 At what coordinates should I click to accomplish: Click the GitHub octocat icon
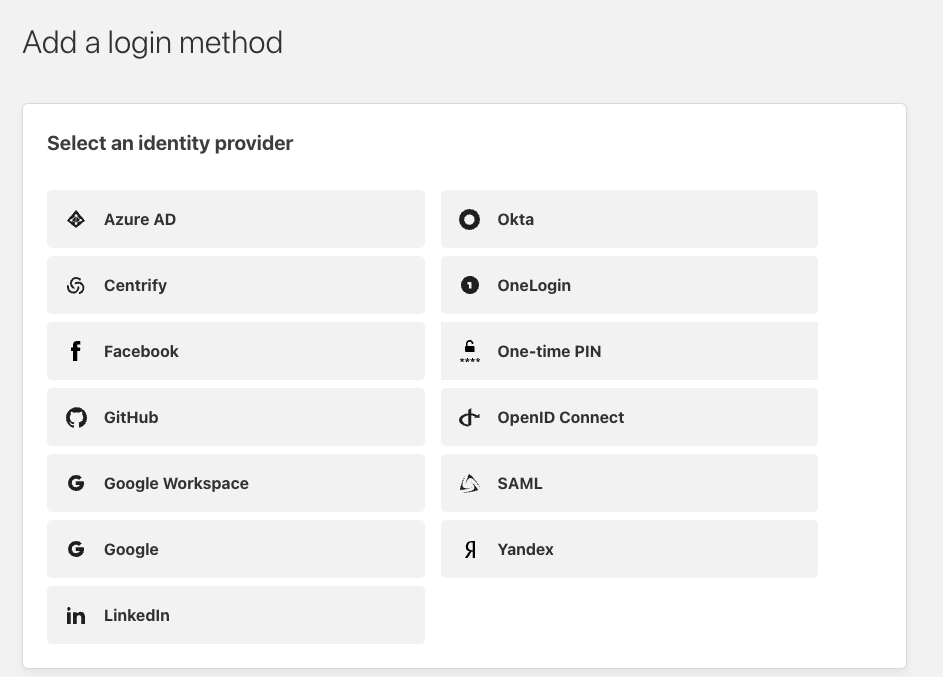coord(76,417)
